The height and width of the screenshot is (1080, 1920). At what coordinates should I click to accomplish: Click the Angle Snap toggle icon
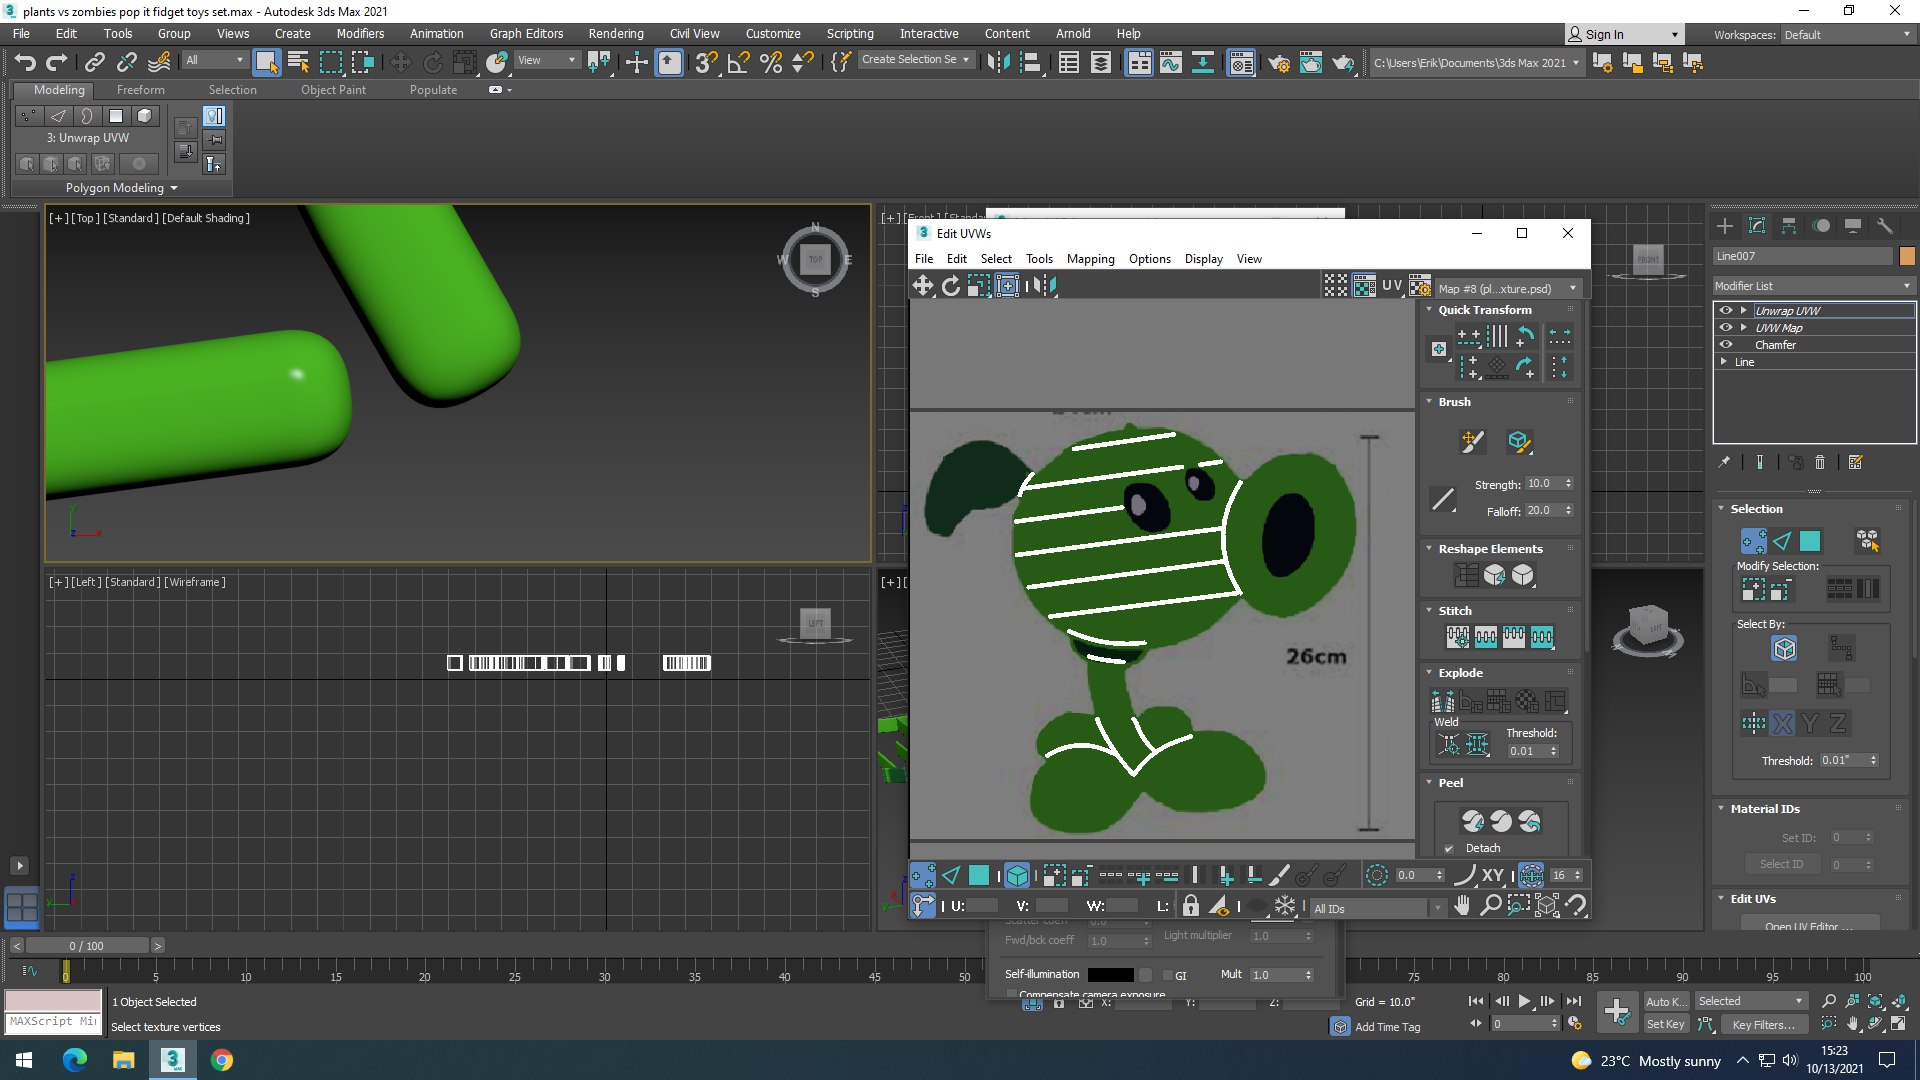(x=738, y=63)
